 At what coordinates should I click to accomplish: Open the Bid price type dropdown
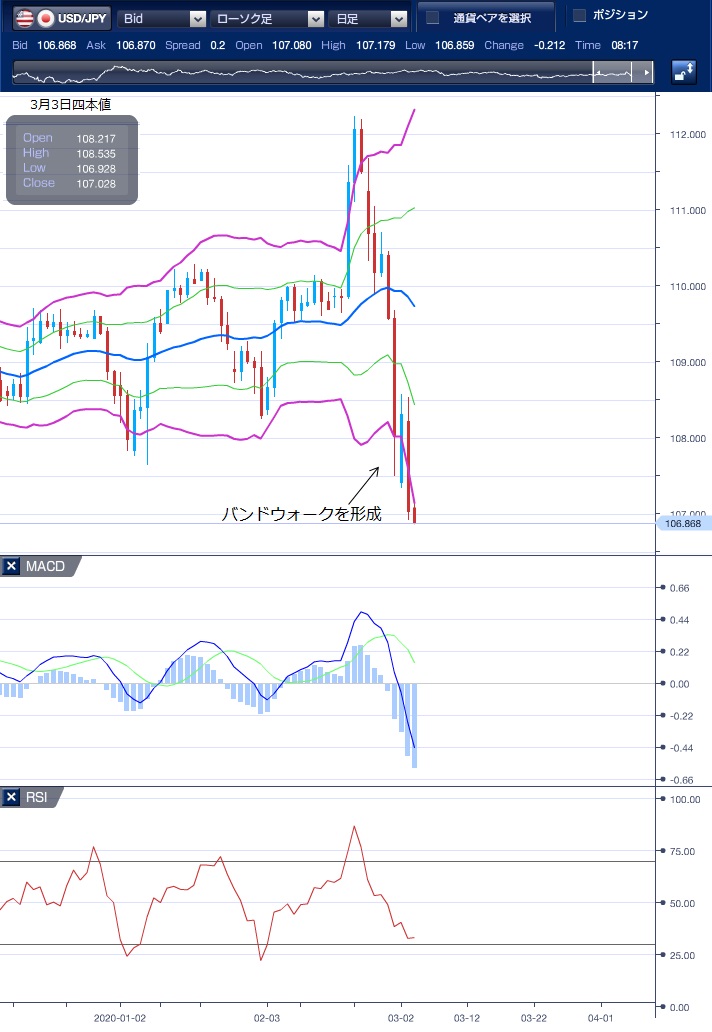[162, 18]
